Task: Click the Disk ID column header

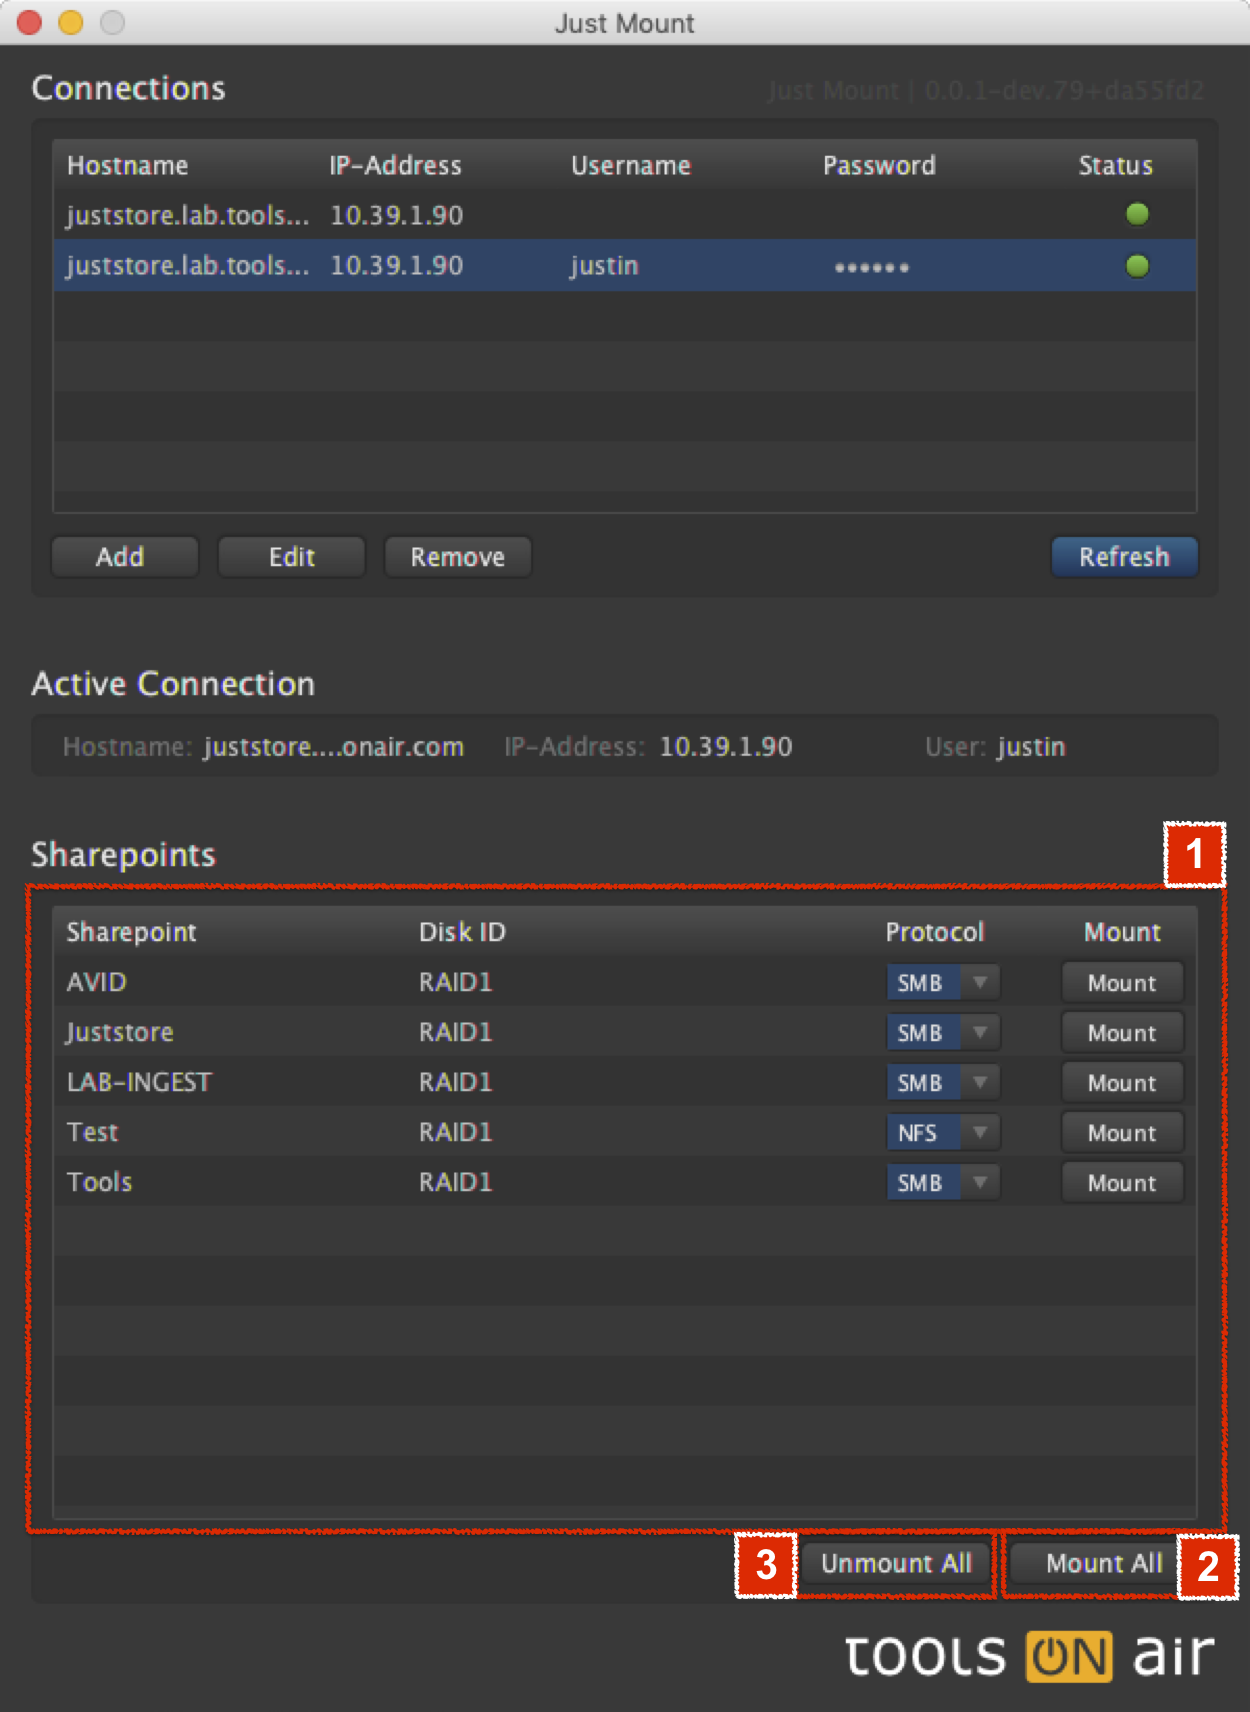Action: coord(462,932)
